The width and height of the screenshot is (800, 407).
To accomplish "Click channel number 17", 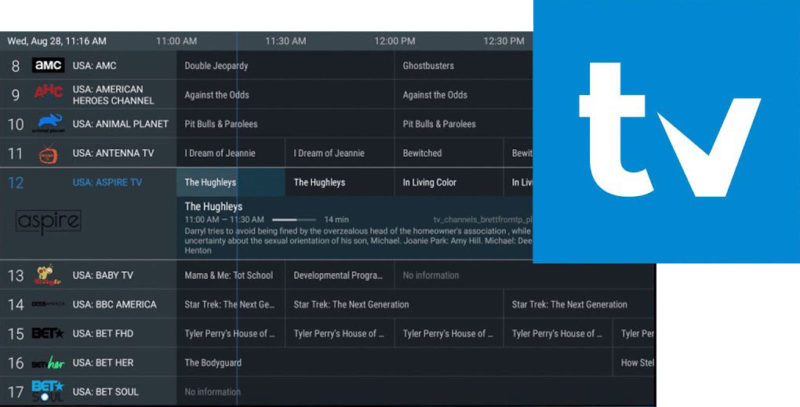I will (x=16, y=392).
